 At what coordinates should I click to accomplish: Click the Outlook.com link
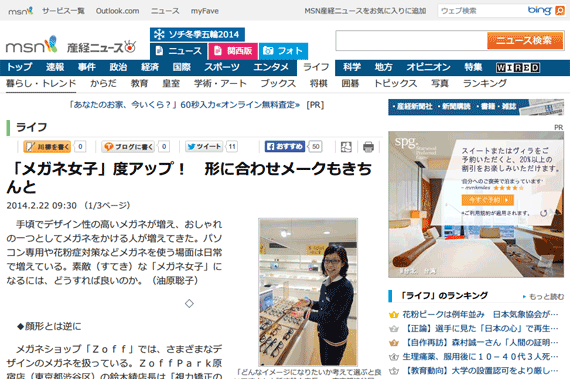click(117, 11)
